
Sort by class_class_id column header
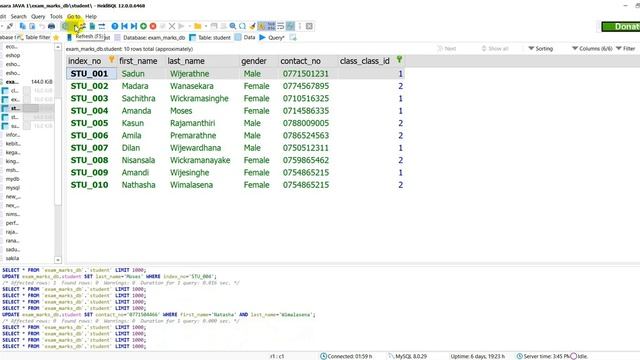tap(371, 61)
